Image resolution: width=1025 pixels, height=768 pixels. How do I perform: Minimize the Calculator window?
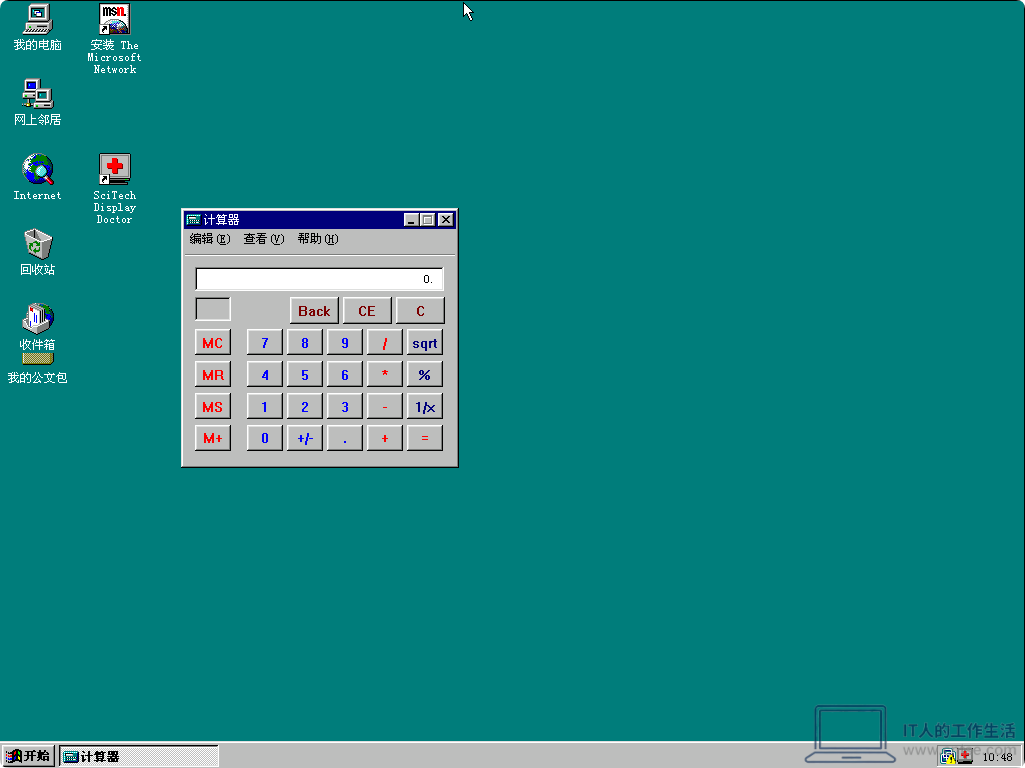coord(411,220)
